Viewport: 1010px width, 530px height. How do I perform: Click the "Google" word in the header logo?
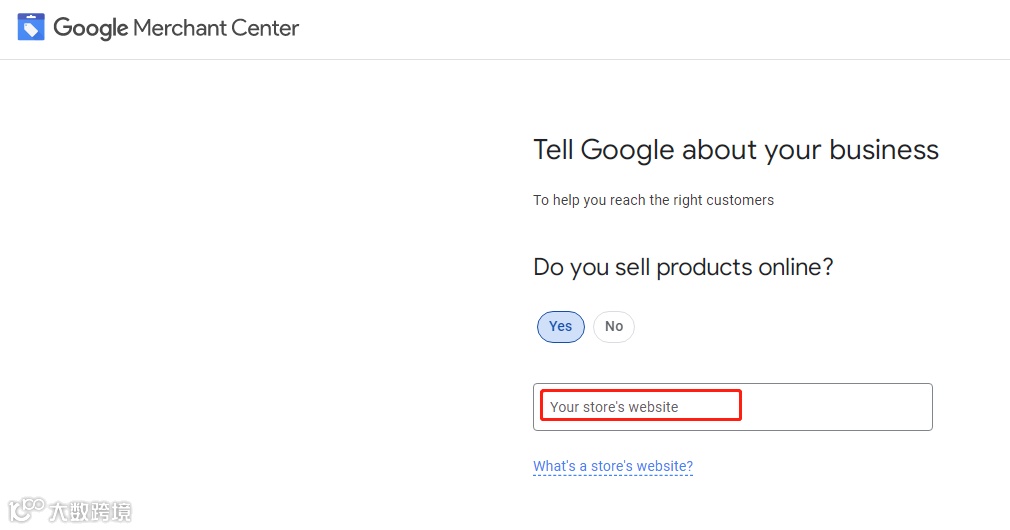pyautogui.click(x=90, y=28)
